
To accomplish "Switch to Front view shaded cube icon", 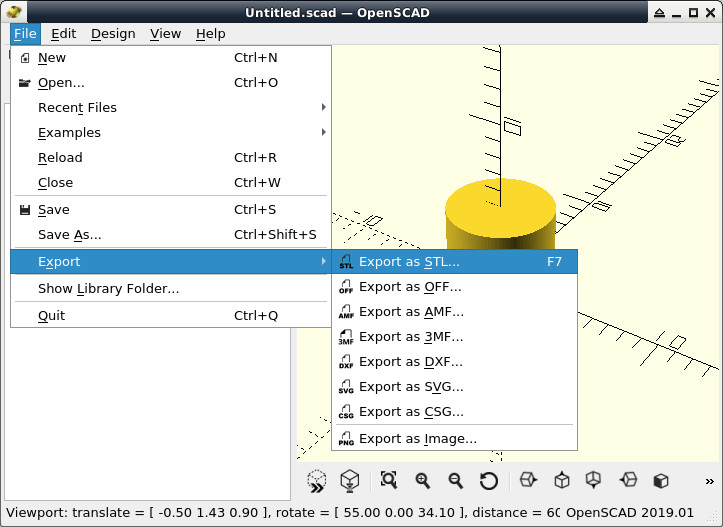I will [x=661, y=481].
